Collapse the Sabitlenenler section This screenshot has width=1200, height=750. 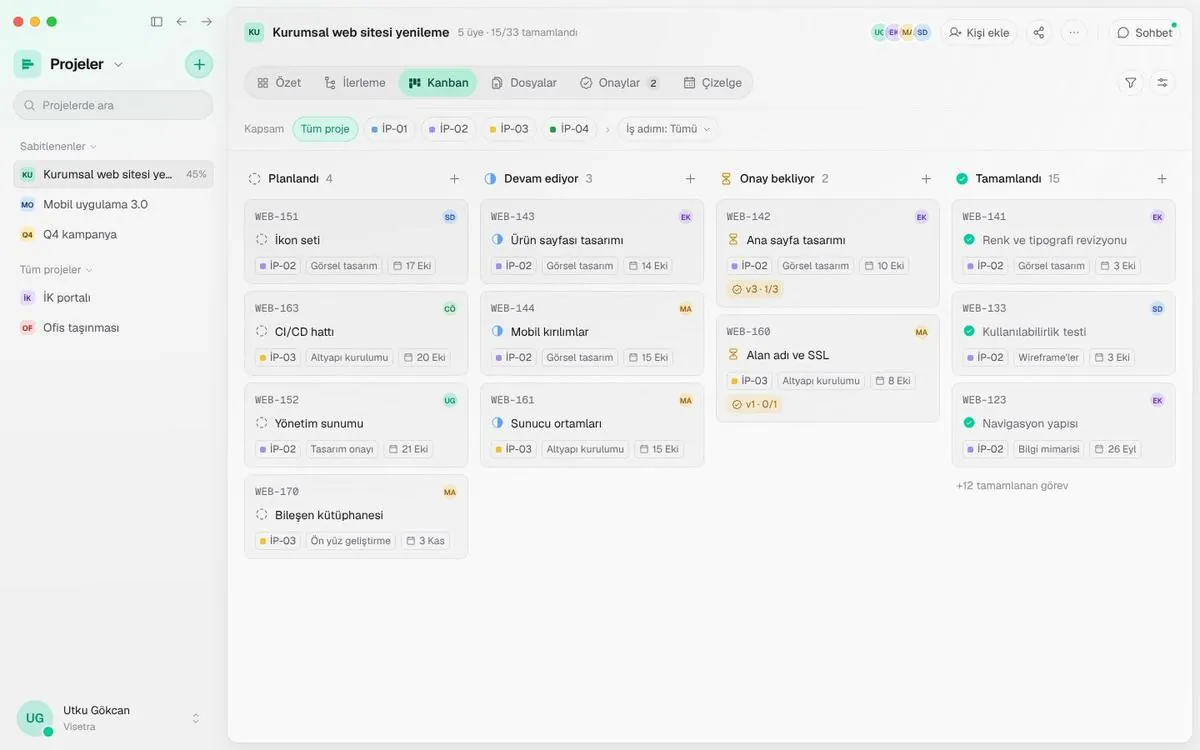tap(58, 146)
